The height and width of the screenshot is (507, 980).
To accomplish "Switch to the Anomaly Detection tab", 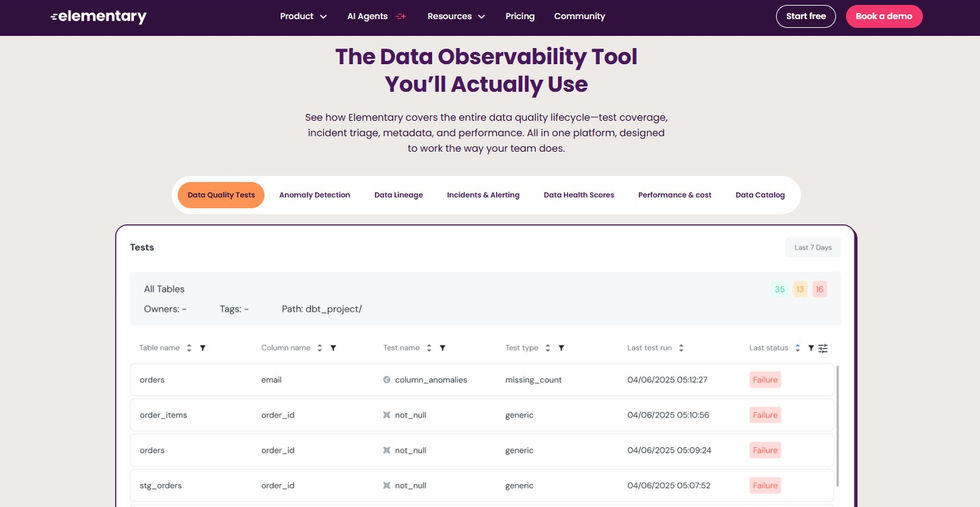I will click(x=314, y=195).
